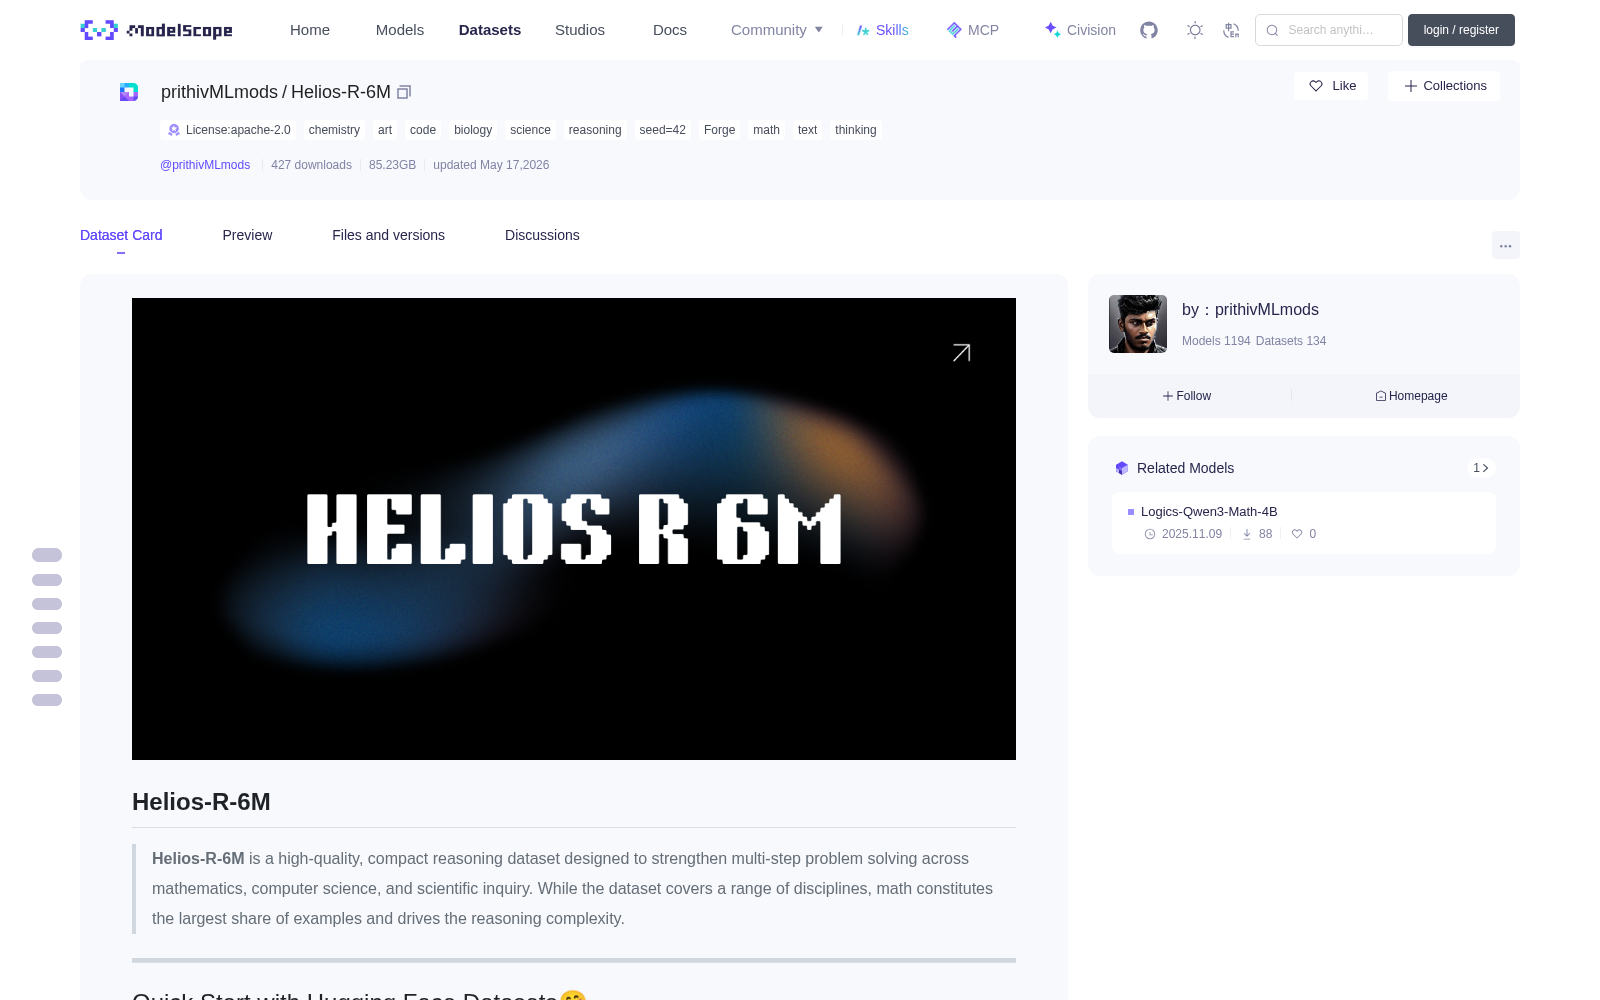Click the reasoning tag
The image size is (1600, 1000).
pos(595,130)
